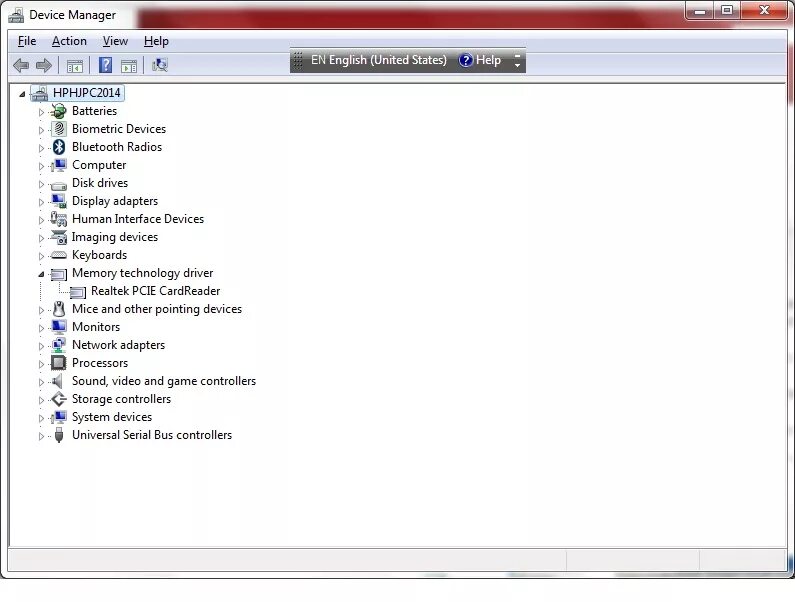This screenshot has width=795, height=602.
Task: Click the Network adapters icon
Action: point(59,345)
